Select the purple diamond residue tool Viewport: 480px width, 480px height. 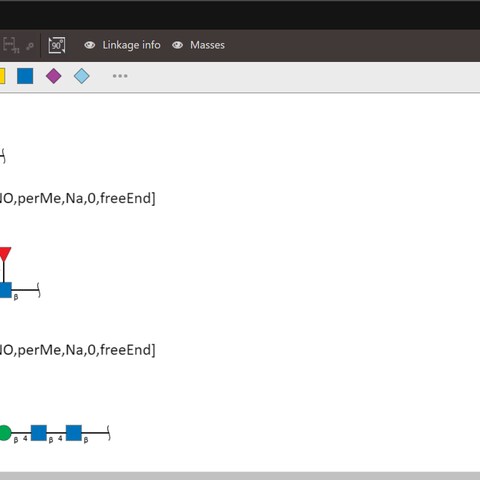(x=53, y=76)
